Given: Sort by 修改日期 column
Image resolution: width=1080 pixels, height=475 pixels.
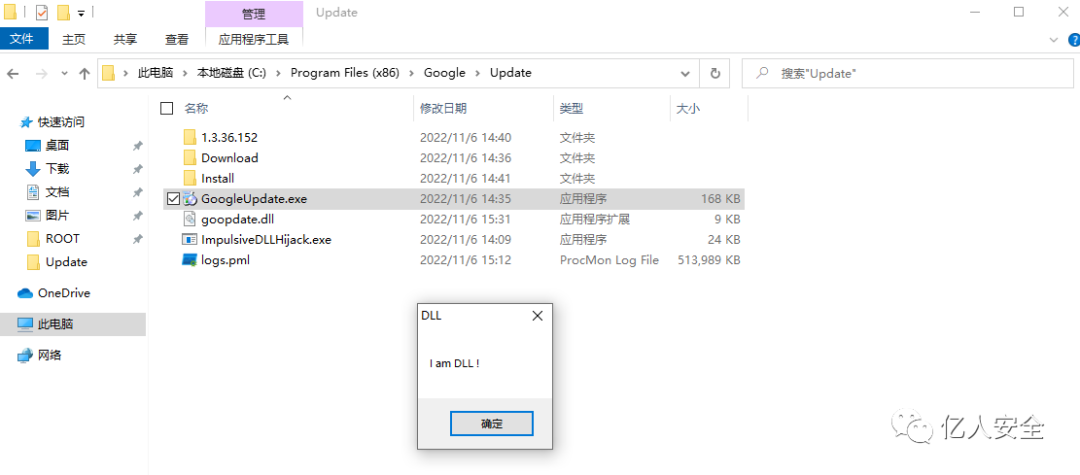Looking at the screenshot, I should [x=443, y=108].
